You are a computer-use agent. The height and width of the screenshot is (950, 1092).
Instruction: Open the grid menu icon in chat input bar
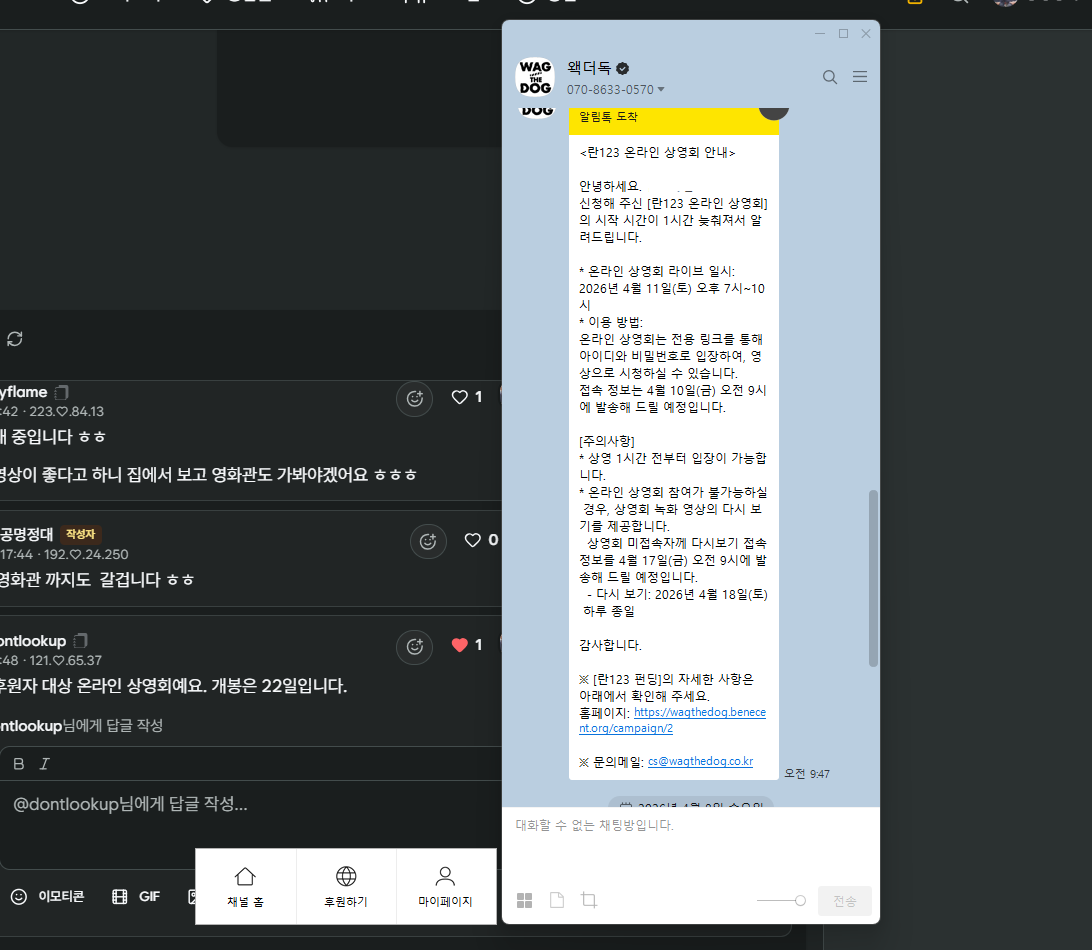(x=524, y=901)
